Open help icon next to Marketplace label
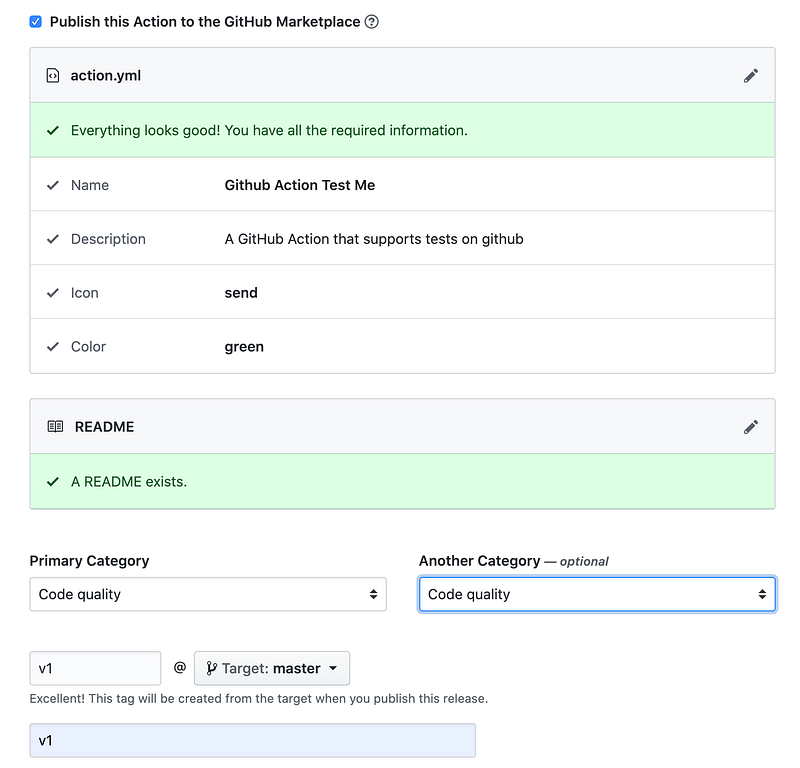Image resolution: width=800 pixels, height=768 pixels. coord(371,22)
